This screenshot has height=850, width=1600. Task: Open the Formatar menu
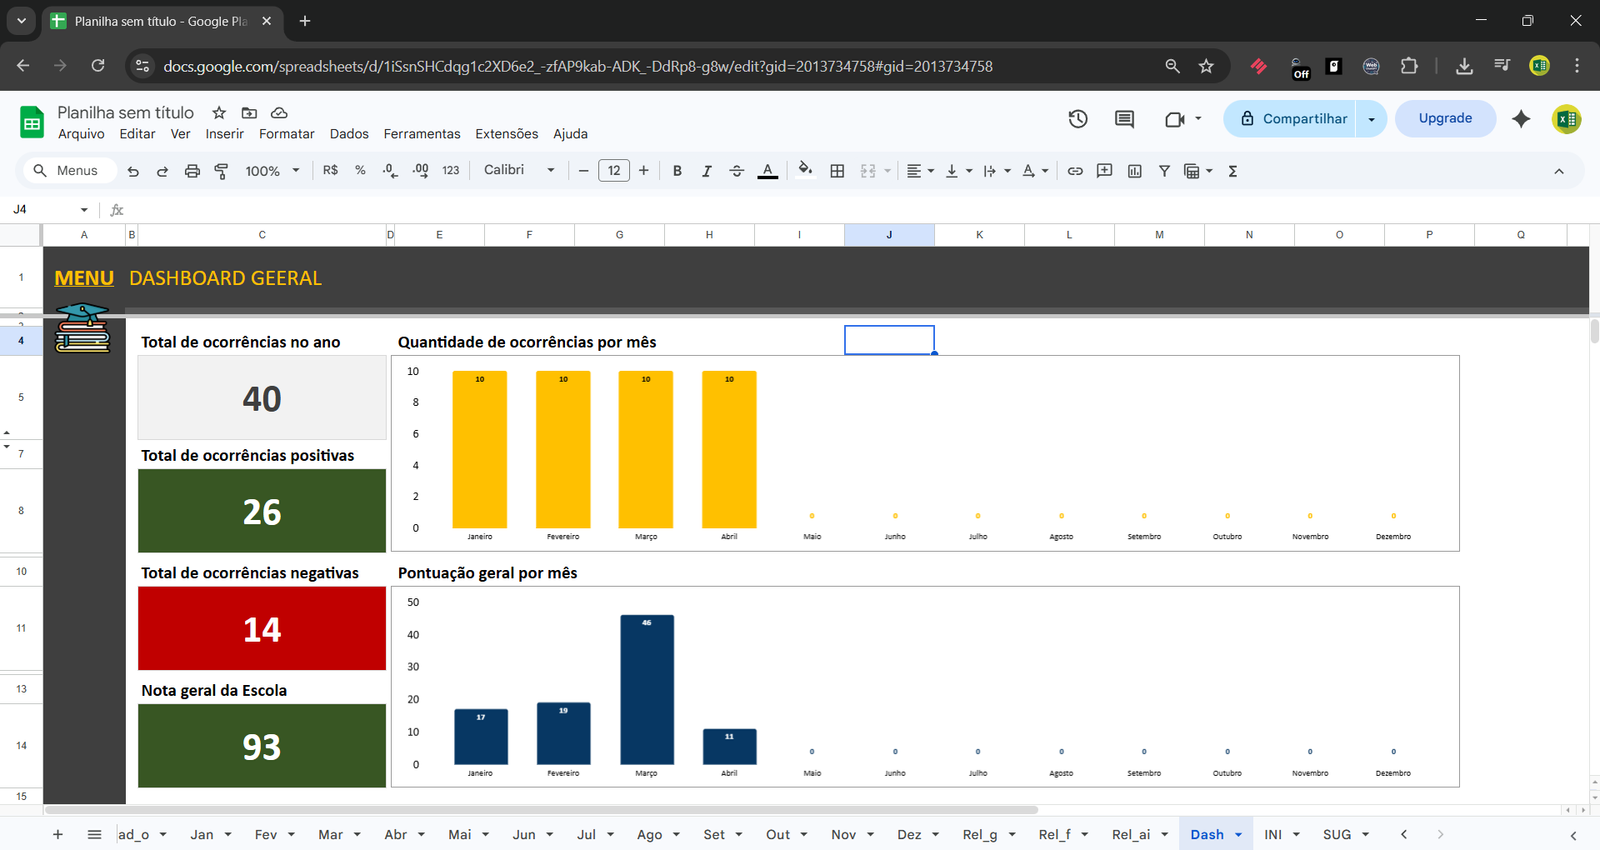point(286,134)
